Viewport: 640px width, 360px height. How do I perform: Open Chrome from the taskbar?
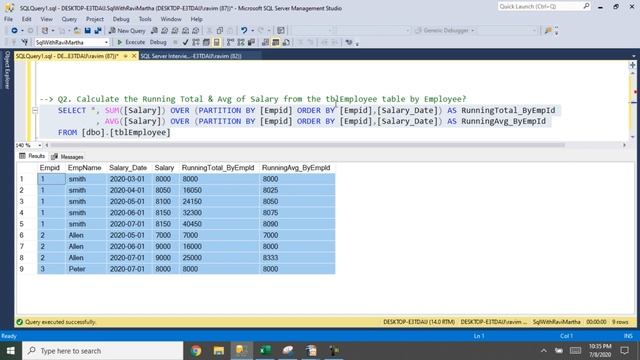pyautogui.click(x=196, y=351)
